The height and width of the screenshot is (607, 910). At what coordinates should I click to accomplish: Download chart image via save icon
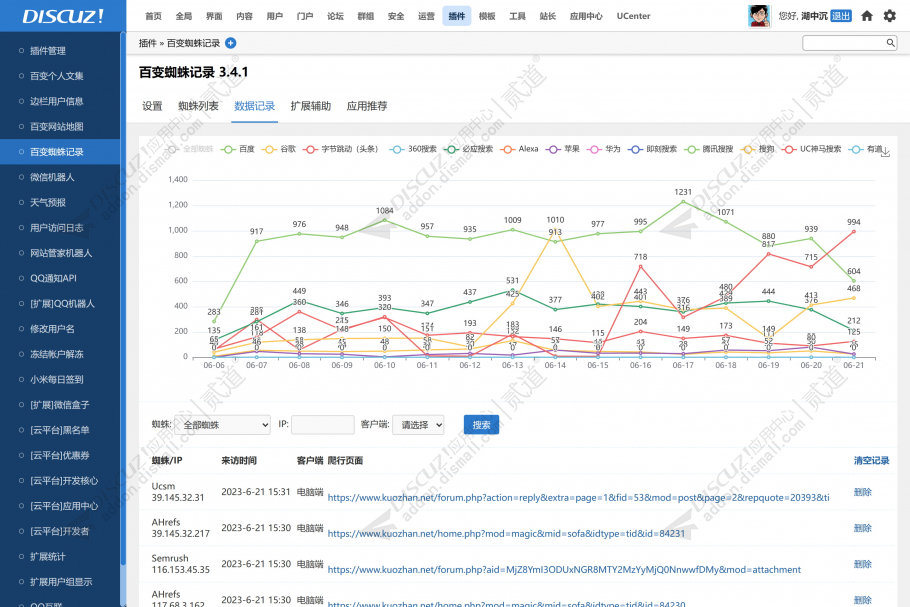[x=885, y=153]
